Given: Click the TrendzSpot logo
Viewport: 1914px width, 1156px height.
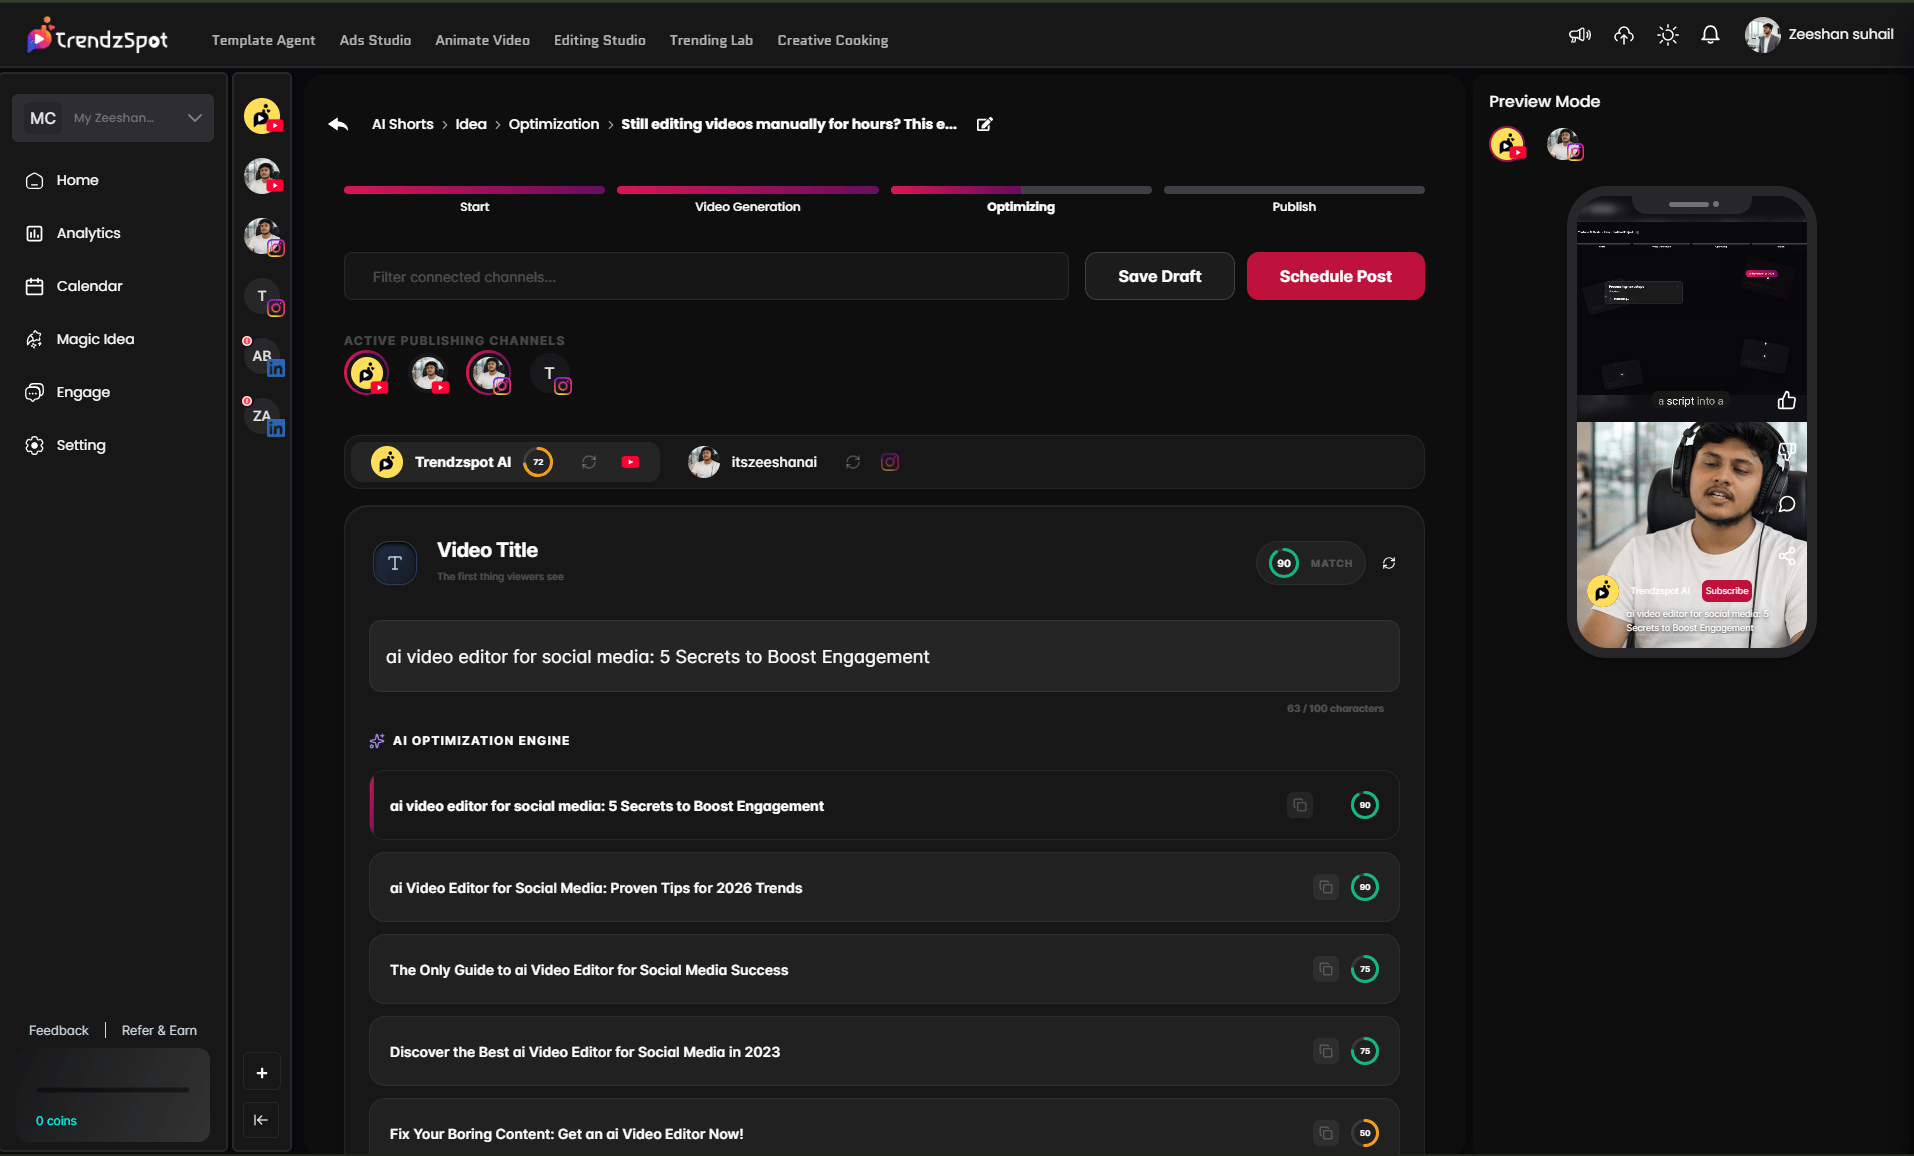Looking at the screenshot, I should [x=98, y=37].
